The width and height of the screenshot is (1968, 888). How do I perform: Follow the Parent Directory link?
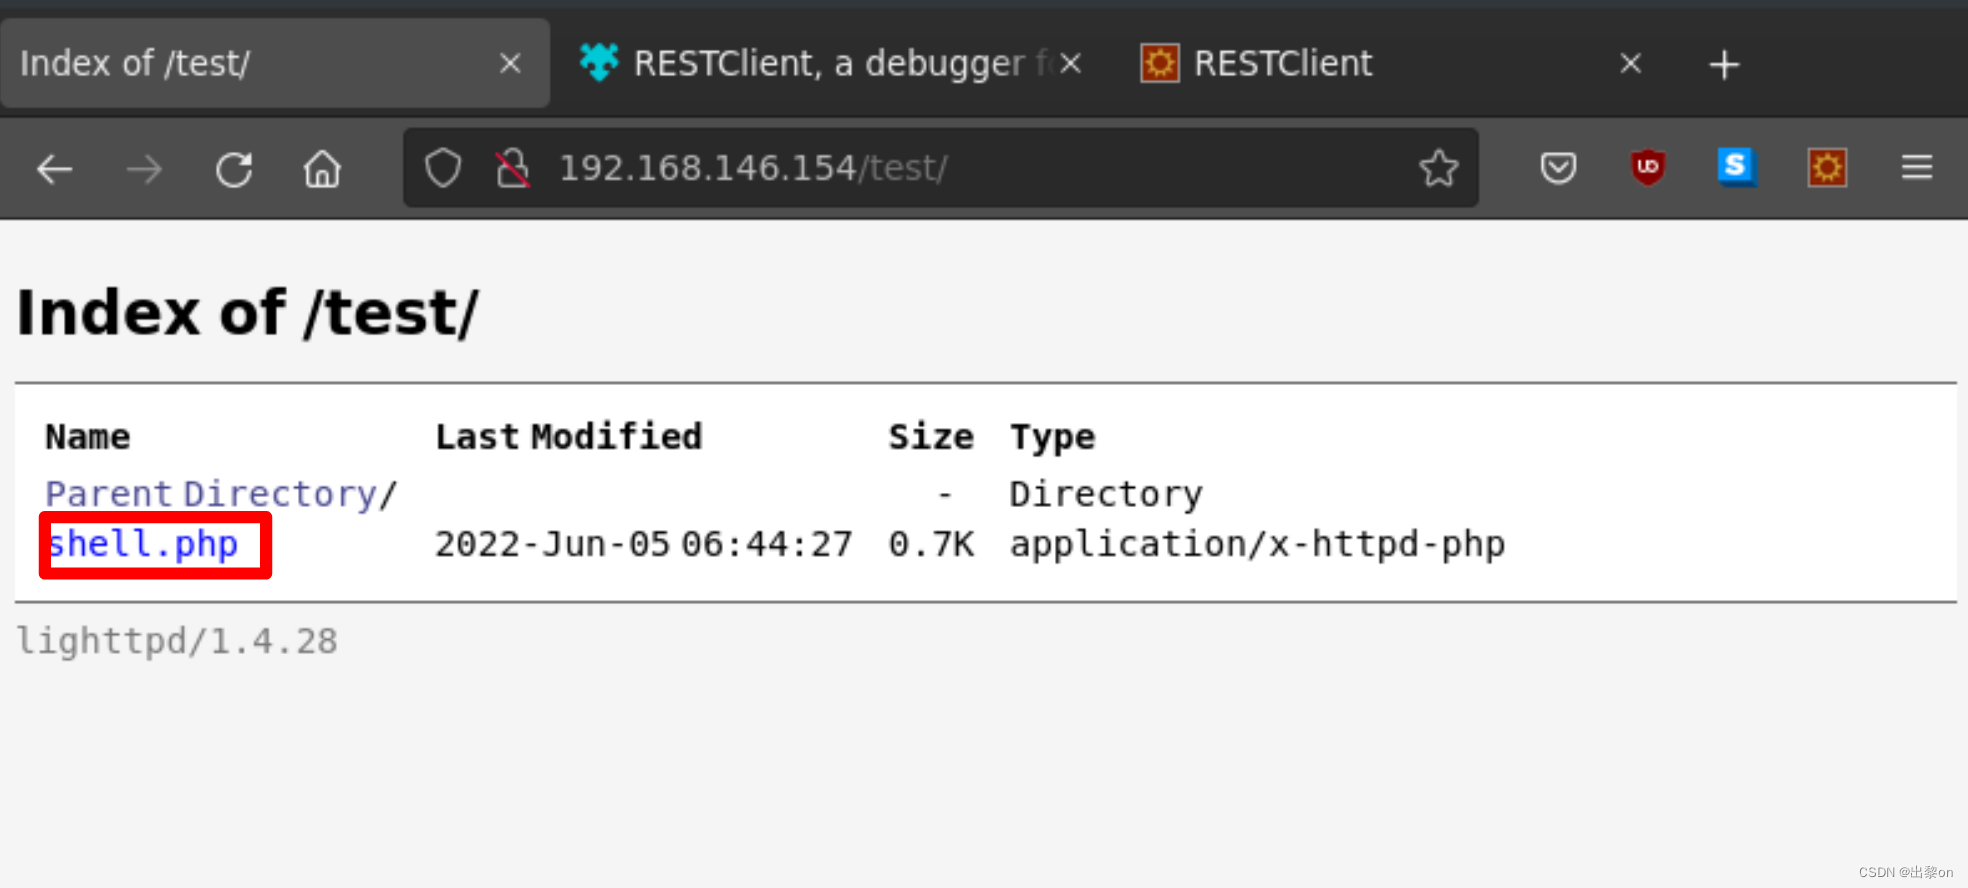[x=211, y=494]
